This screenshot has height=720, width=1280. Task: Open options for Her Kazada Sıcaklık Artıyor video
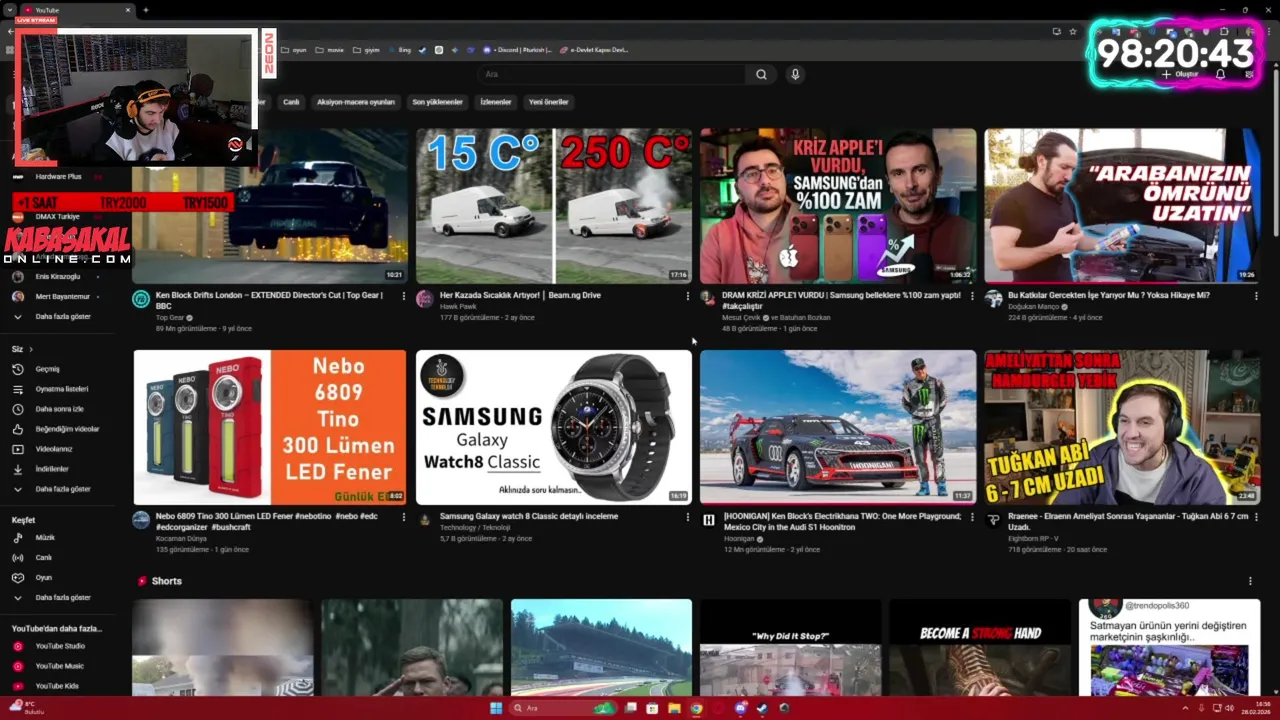687,296
